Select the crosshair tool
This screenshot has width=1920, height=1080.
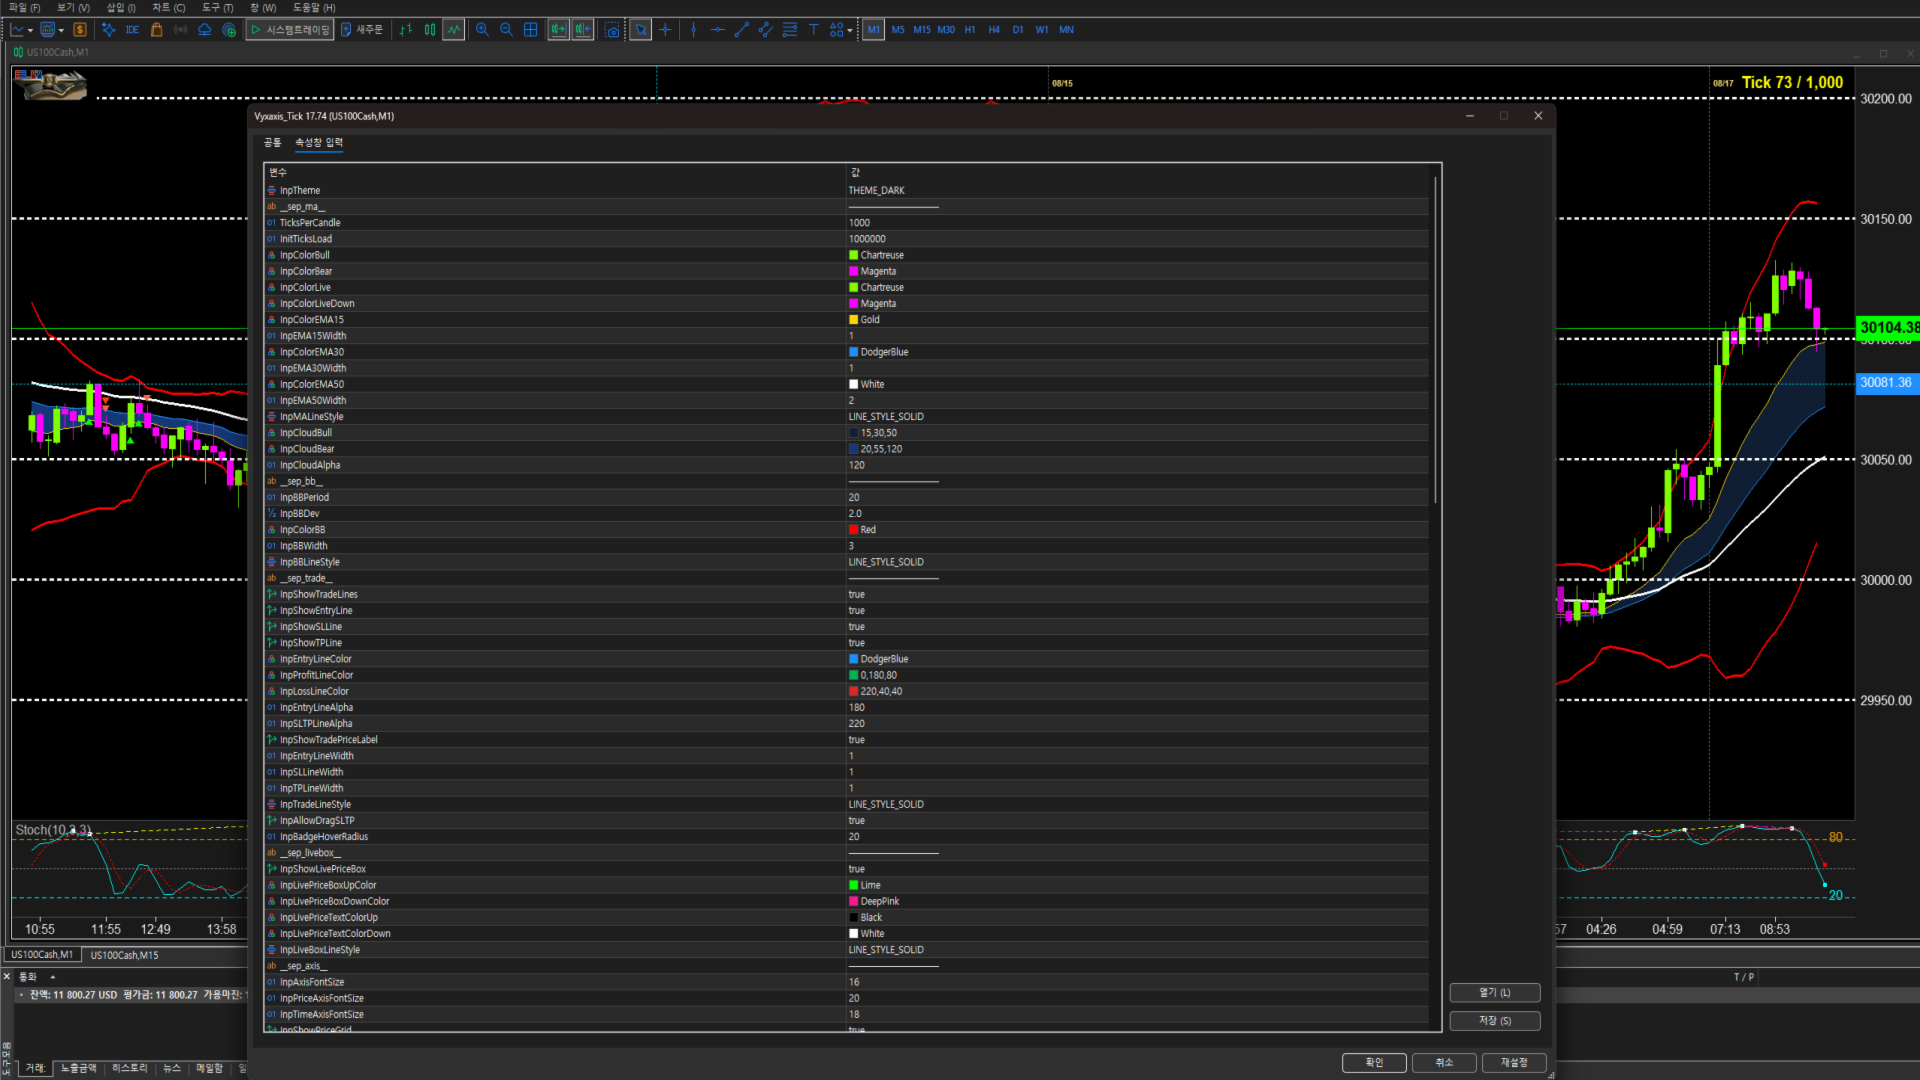click(665, 30)
